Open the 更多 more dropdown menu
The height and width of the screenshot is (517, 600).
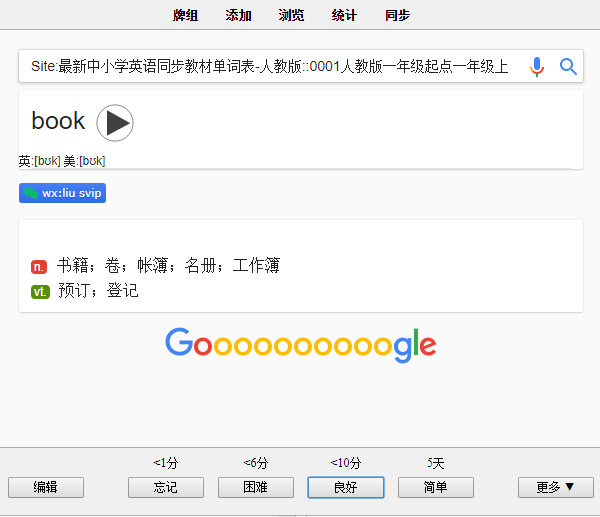pos(556,487)
